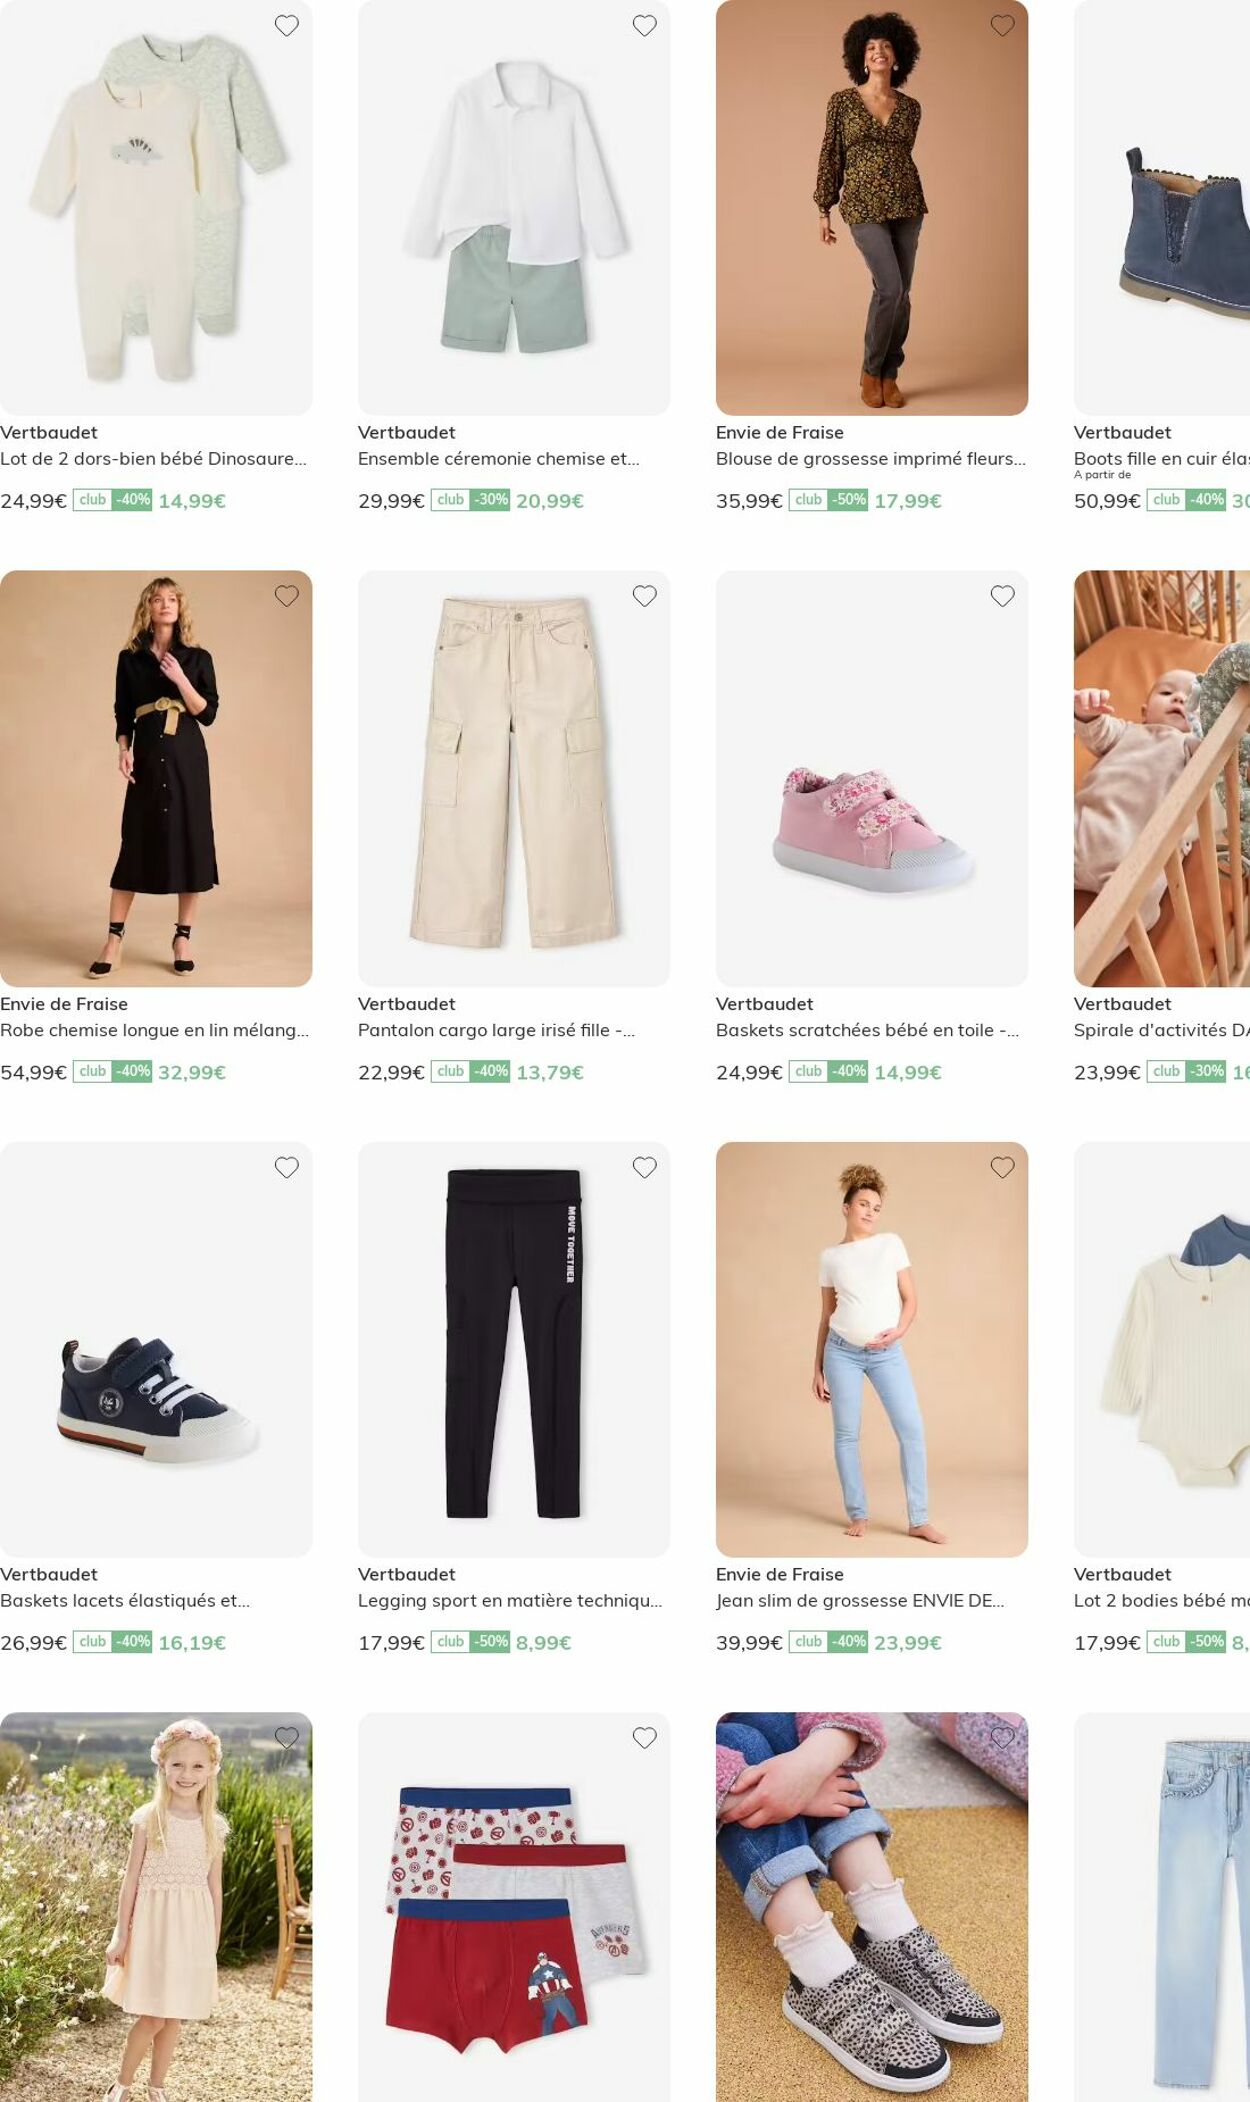The height and width of the screenshot is (2102, 1250).
Task: Favorite the beige cargo pants
Action: 645,596
